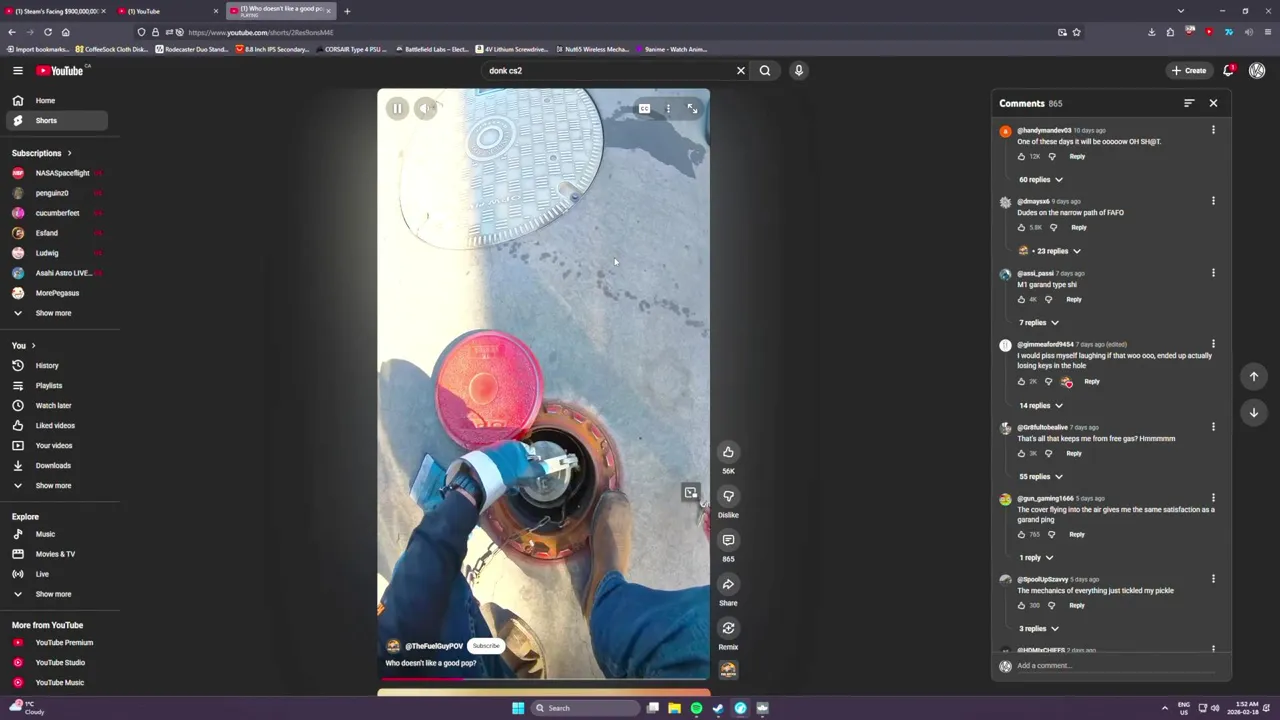Image resolution: width=1280 pixels, height=720 pixels.
Task: Click the Create button
Action: pyautogui.click(x=1189, y=70)
